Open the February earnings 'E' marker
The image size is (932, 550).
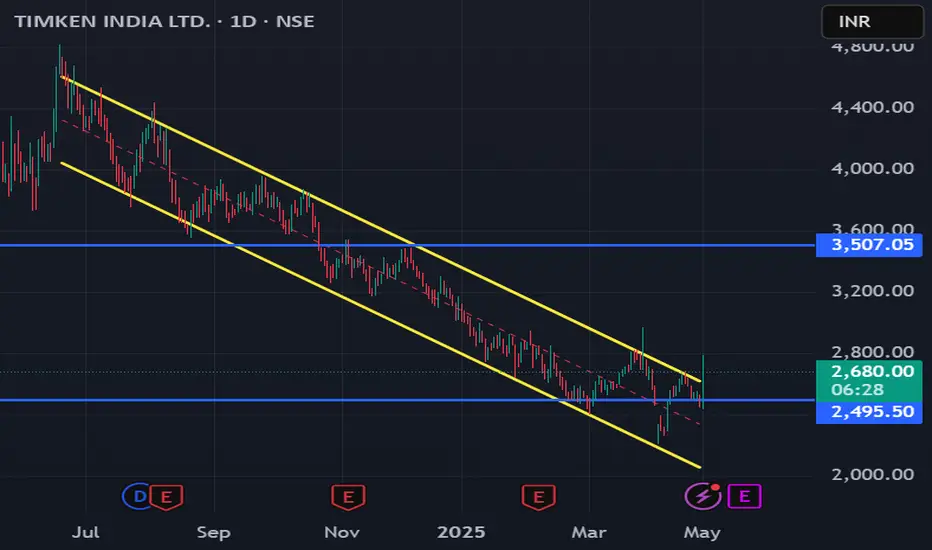coord(539,497)
